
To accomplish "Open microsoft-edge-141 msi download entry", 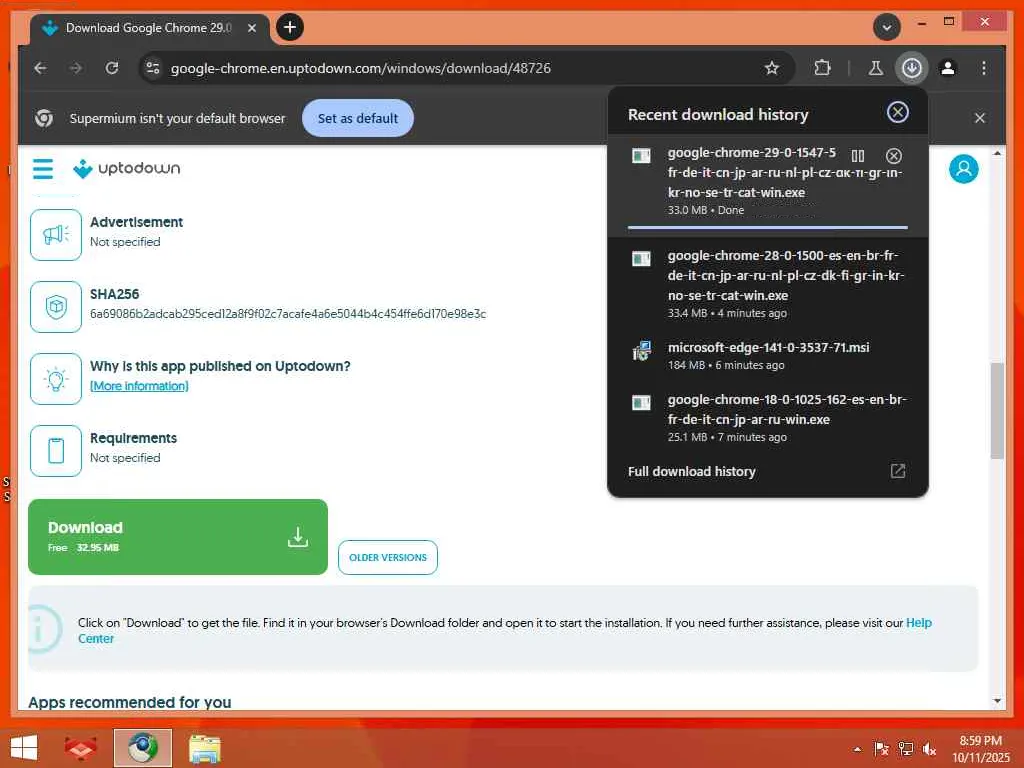I will click(767, 355).
